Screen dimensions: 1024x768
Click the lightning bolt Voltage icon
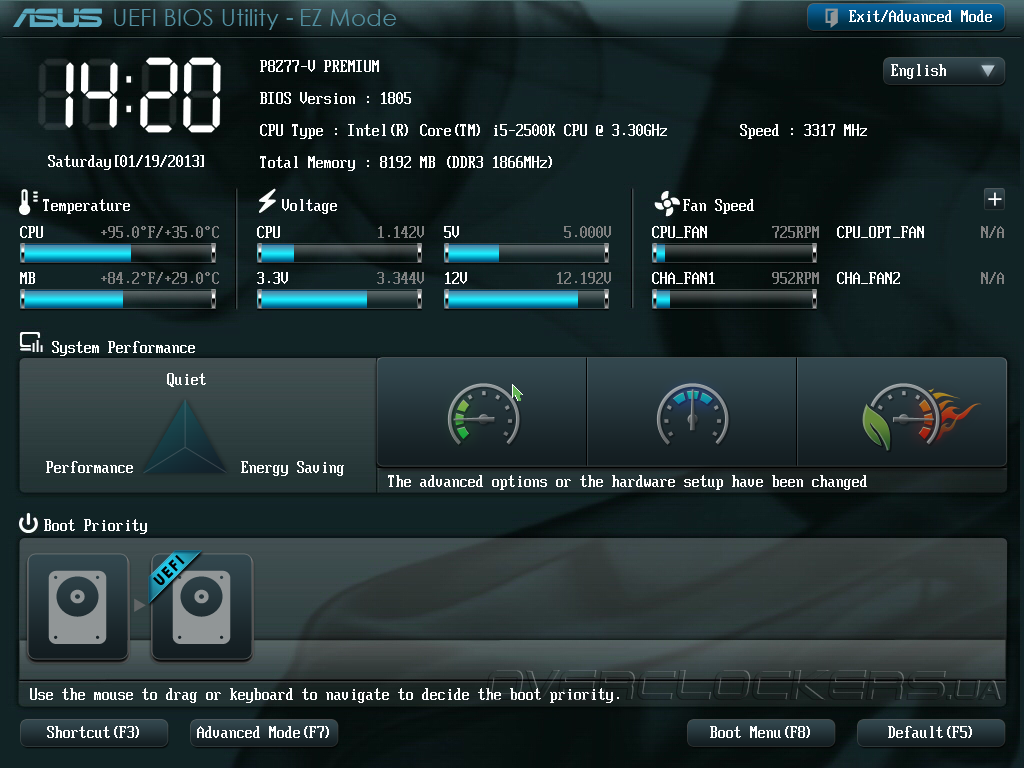coord(266,201)
